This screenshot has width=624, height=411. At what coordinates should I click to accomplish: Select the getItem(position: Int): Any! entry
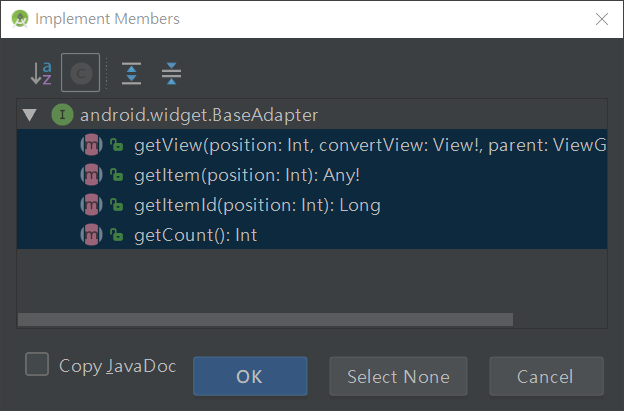(246, 175)
